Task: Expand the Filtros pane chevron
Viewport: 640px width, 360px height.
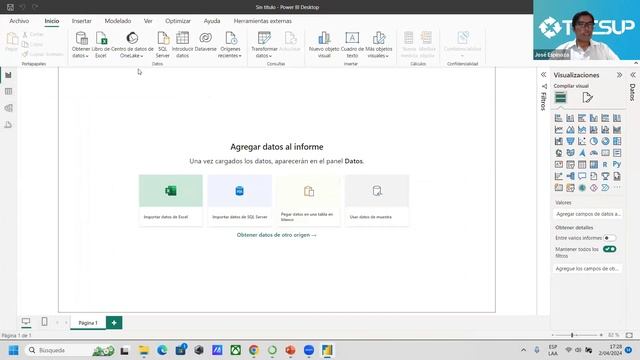Action: pyautogui.click(x=543, y=75)
